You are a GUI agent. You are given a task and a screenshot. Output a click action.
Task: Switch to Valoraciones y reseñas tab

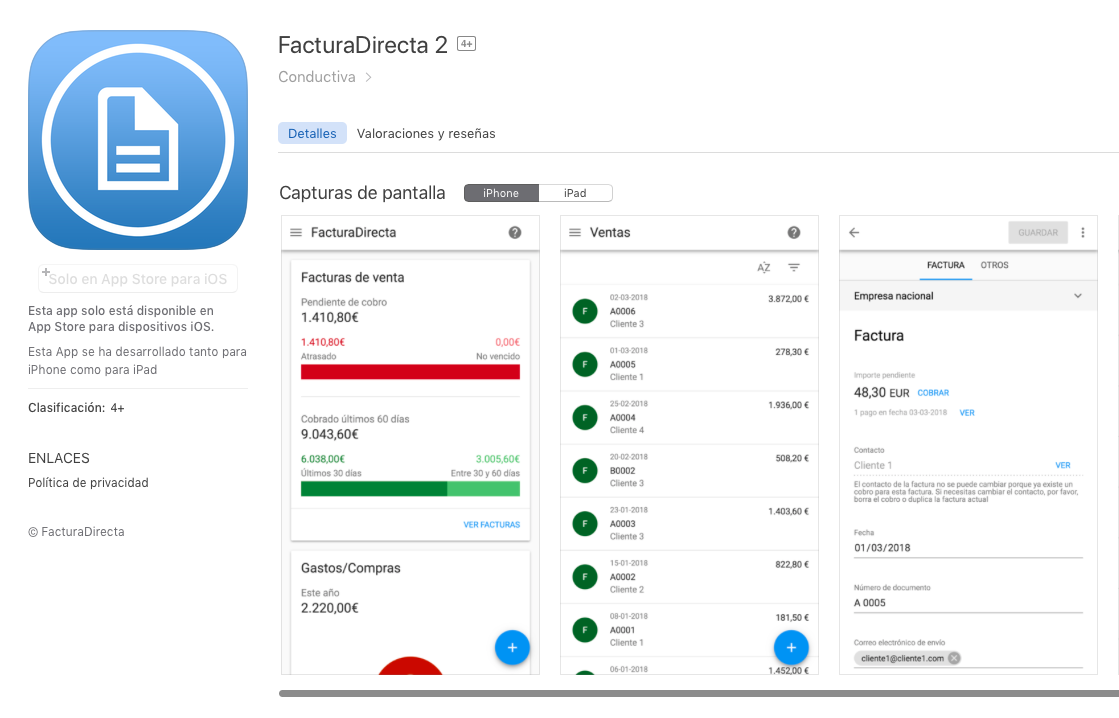pos(426,133)
